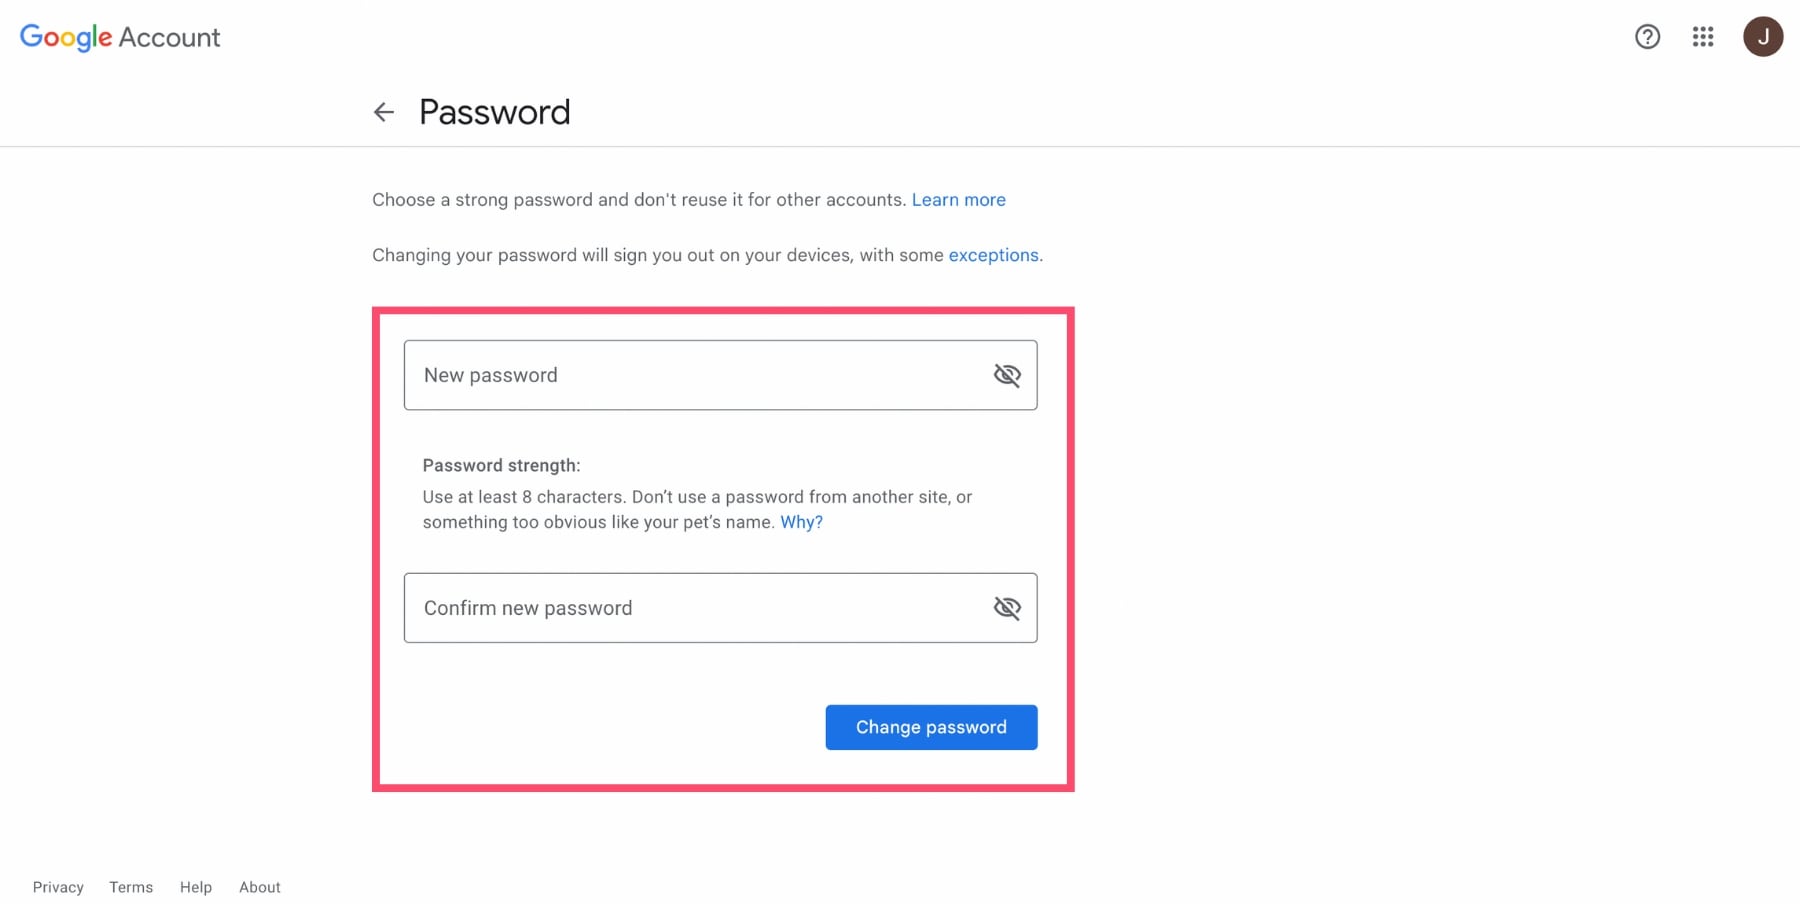1800x912 pixels.
Task: Open the Learn more link
Action: tap(958, 199)
